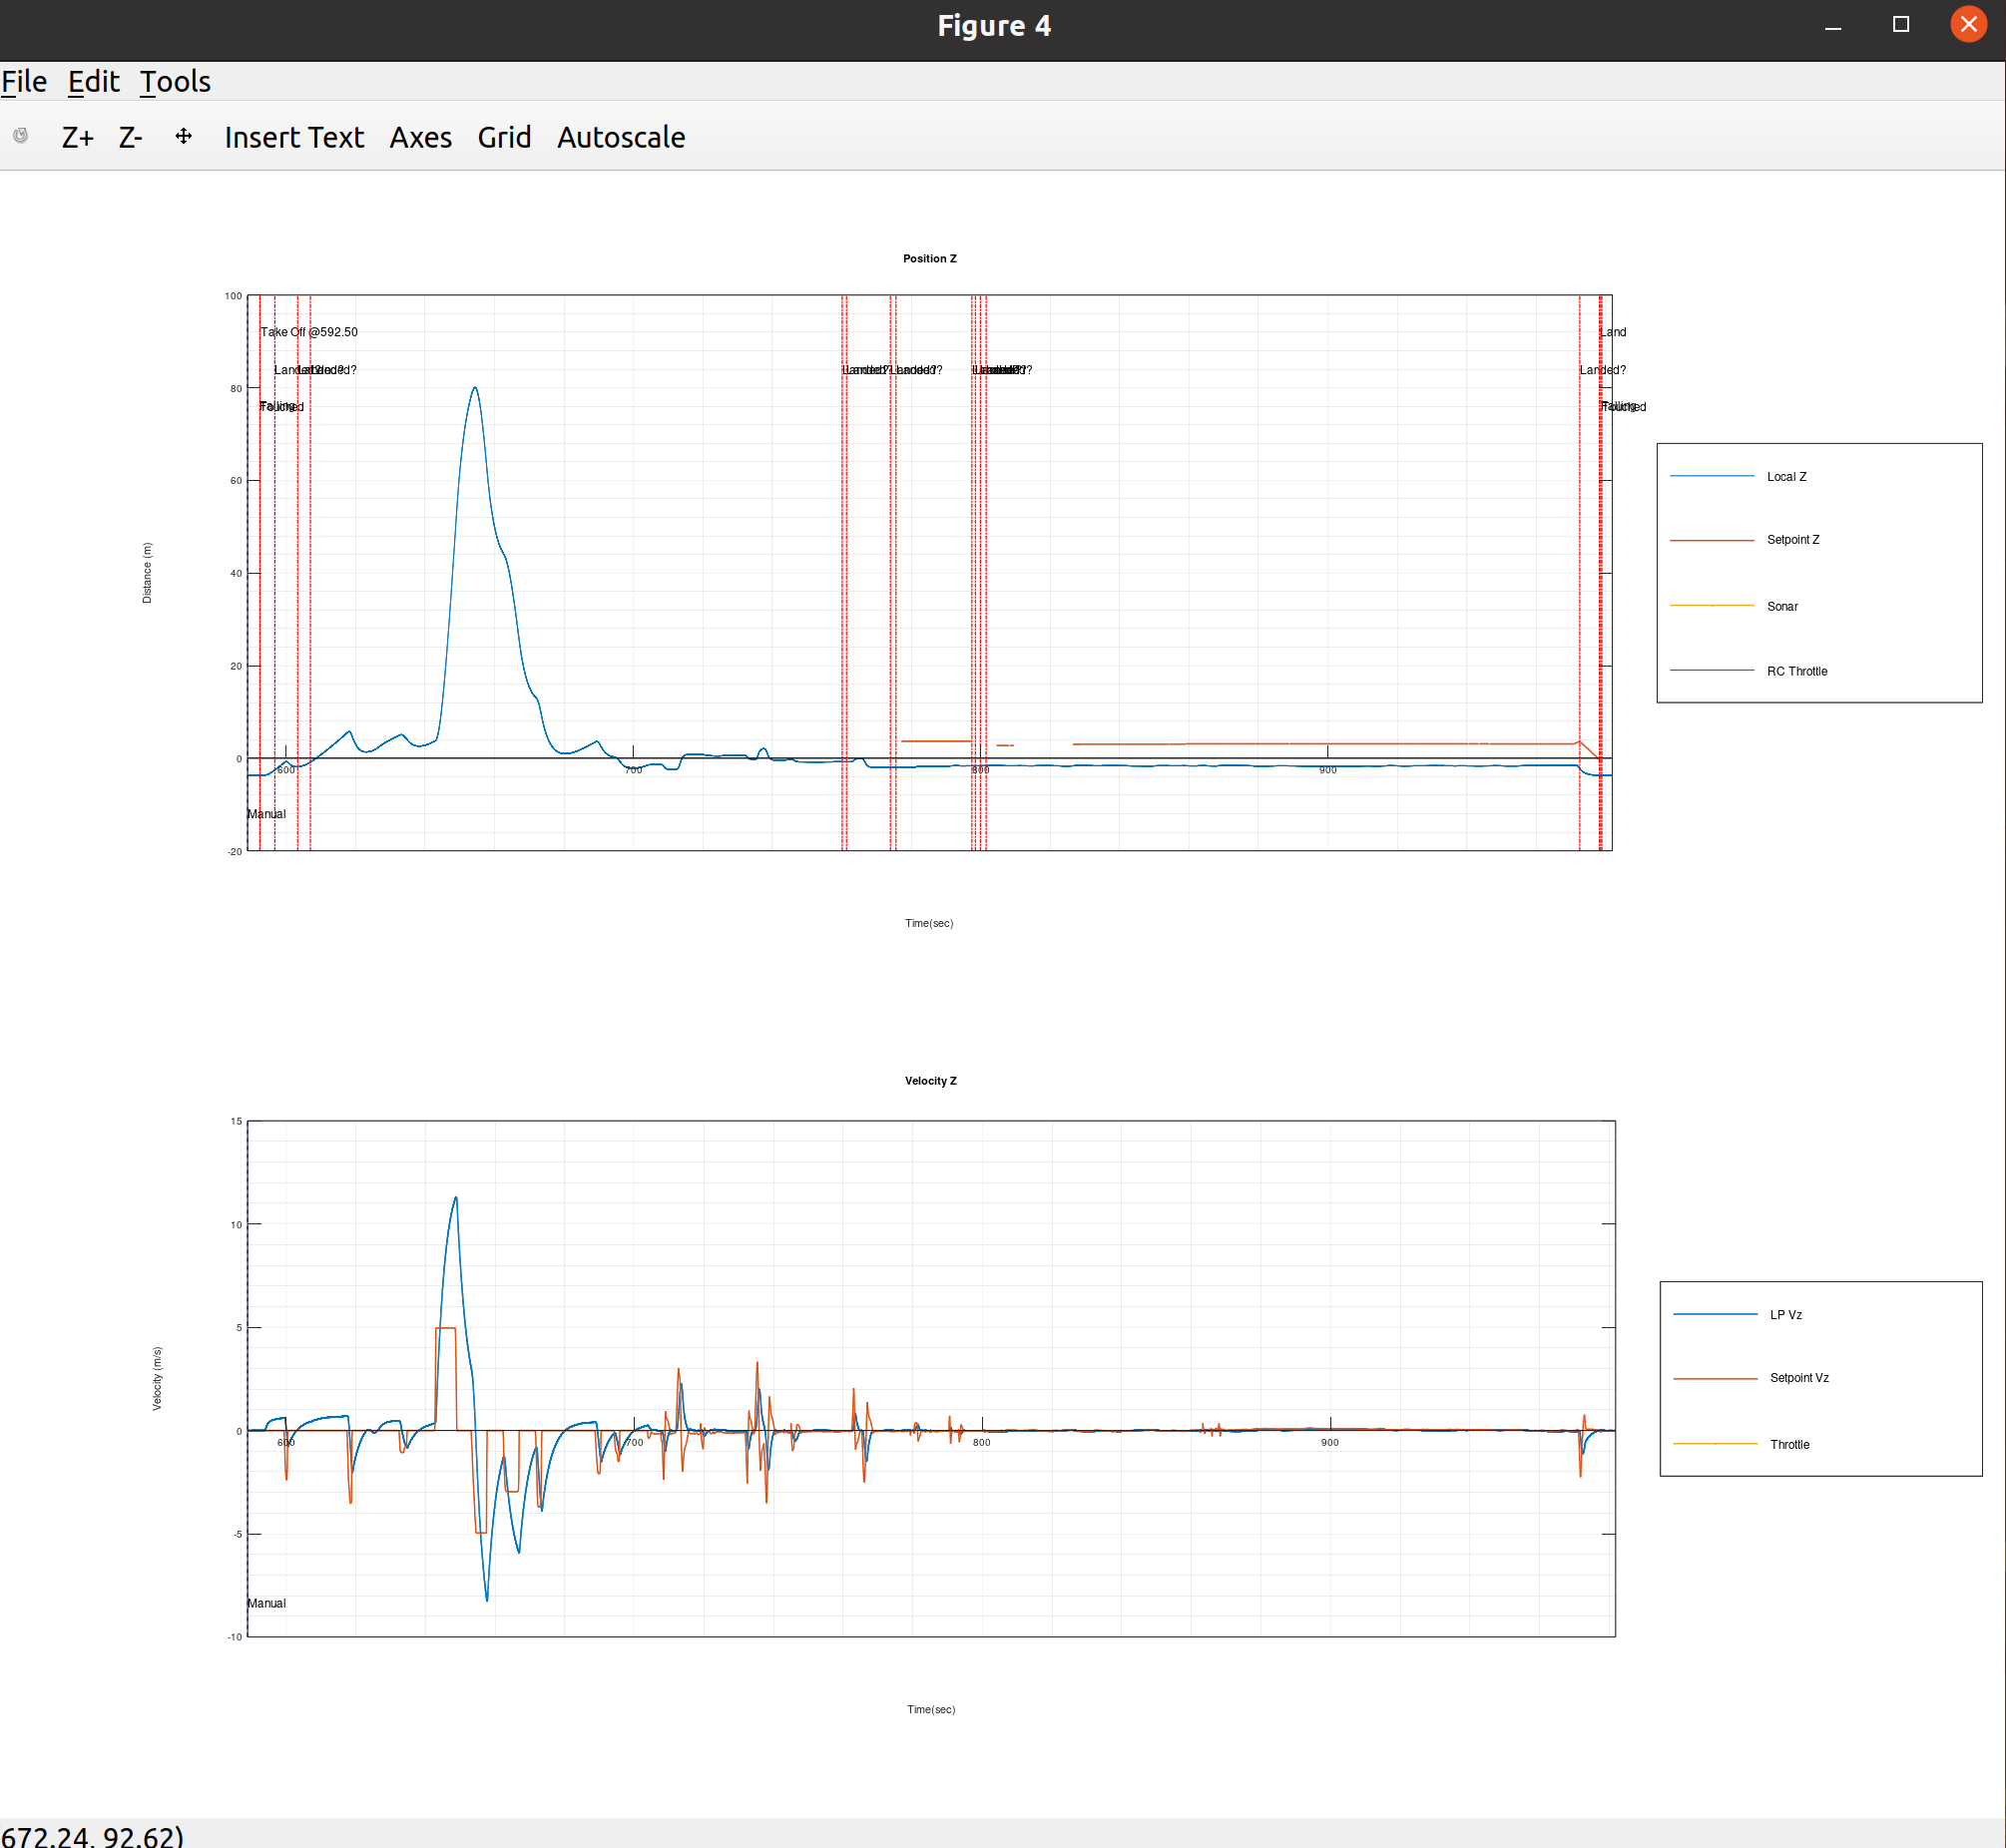Maximize the Figure 4 window

coord(1900,24)
